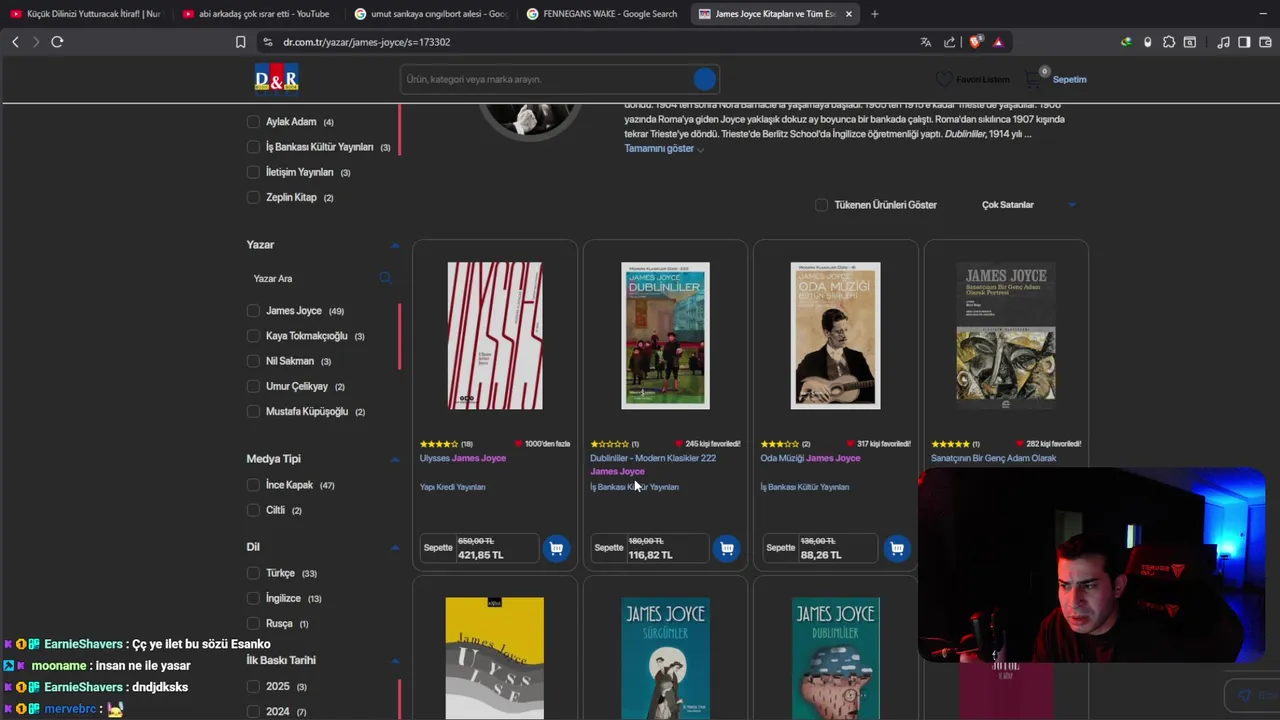Go back to the previous page

(15, 42)
